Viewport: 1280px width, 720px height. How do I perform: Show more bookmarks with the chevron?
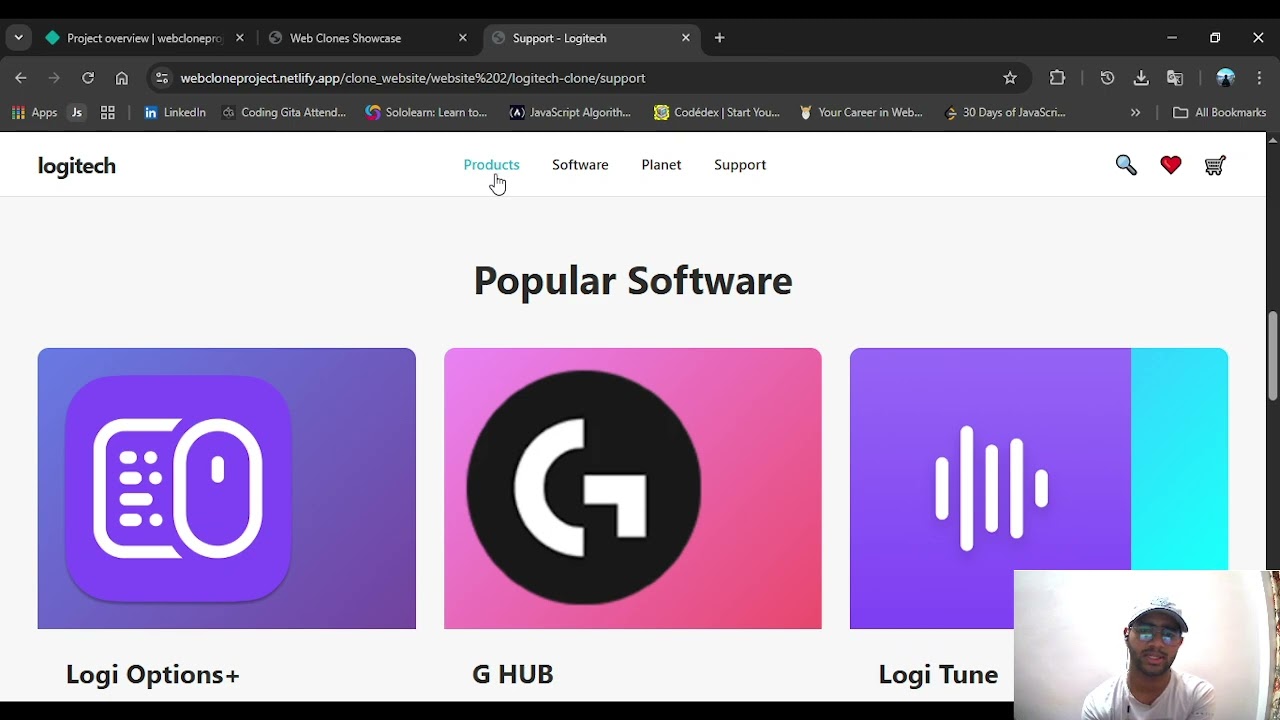coord(1135,112)
